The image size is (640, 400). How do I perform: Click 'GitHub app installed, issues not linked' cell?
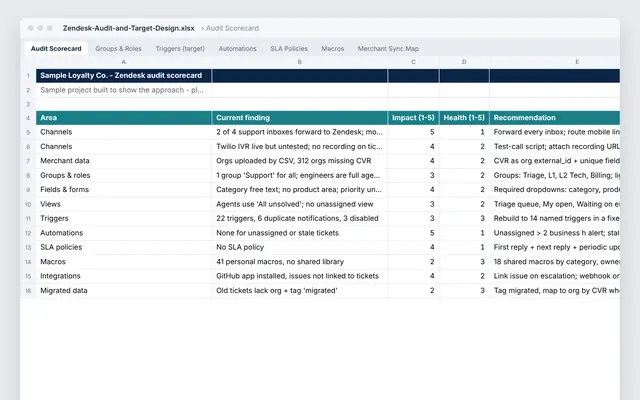click(x=300, y=276)
